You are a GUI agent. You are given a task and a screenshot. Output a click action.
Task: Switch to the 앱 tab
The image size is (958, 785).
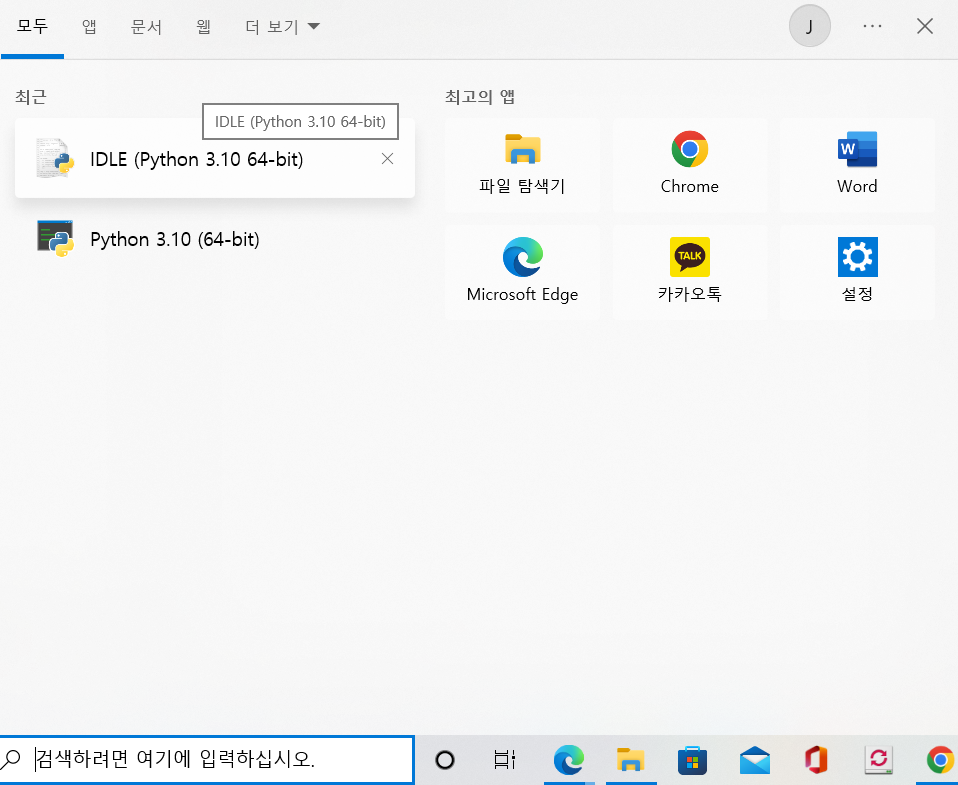point(89,27)
